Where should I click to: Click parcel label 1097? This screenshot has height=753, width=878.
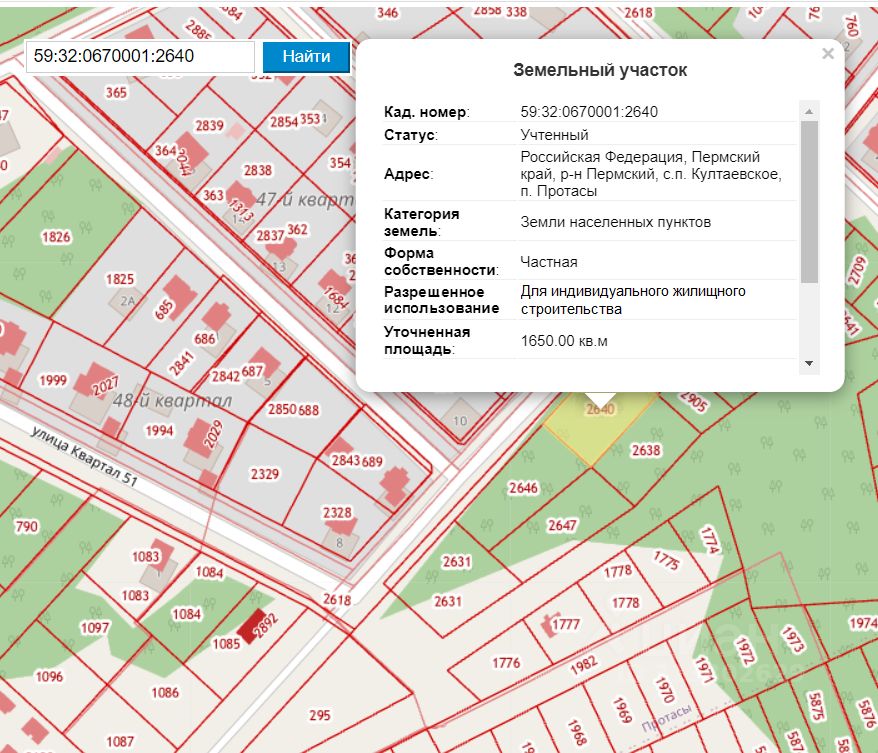[95, 628]
